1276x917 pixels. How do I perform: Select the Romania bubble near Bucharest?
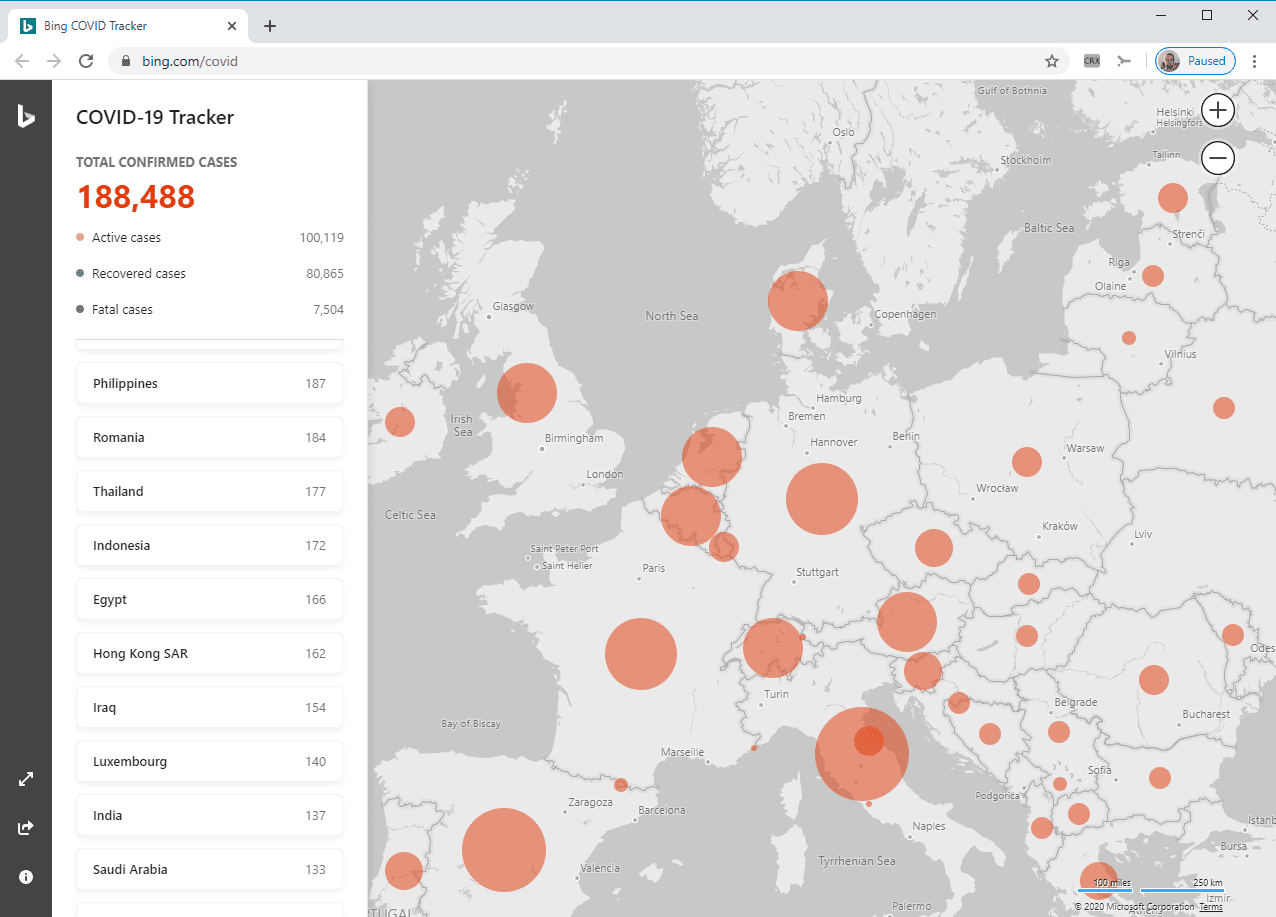[x=1154, y=680]
